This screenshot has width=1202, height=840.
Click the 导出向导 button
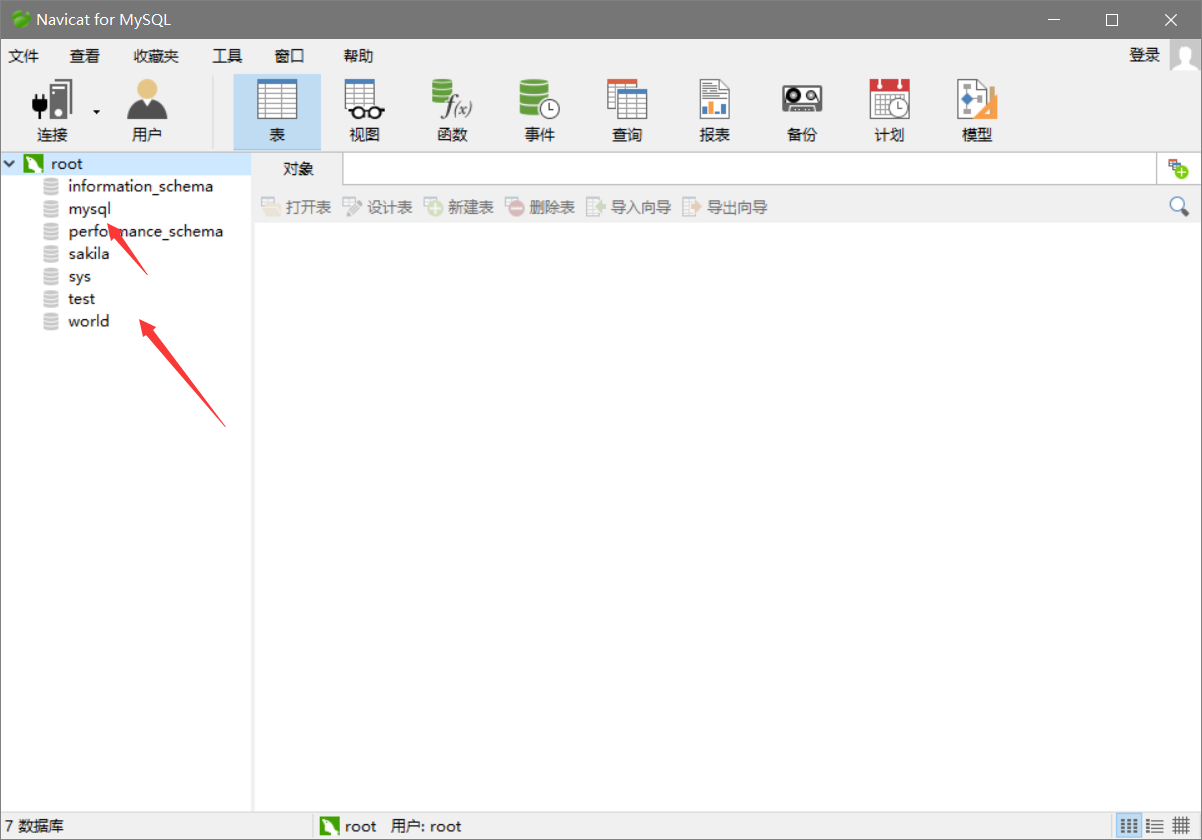point(725,207)
